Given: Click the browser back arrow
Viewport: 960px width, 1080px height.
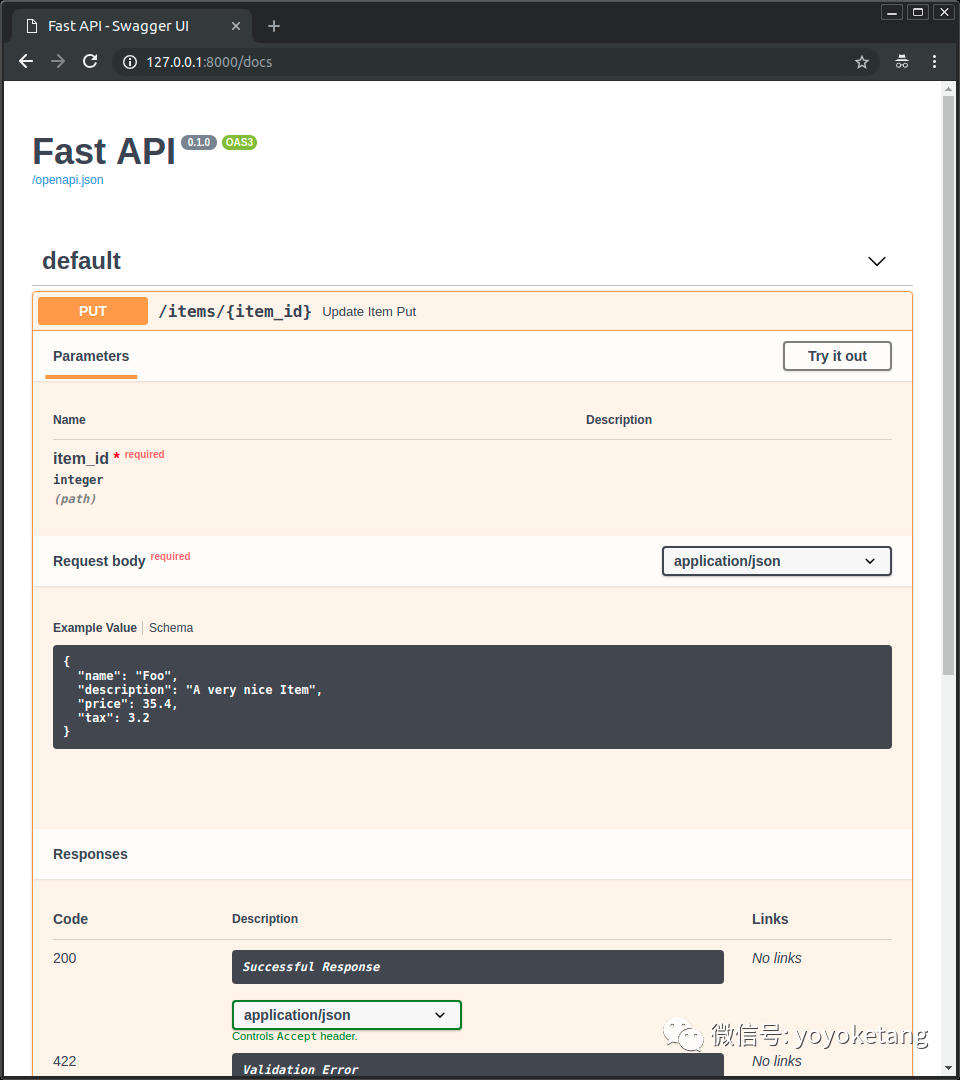Looking at the screenshot, I should pos(26,62).
